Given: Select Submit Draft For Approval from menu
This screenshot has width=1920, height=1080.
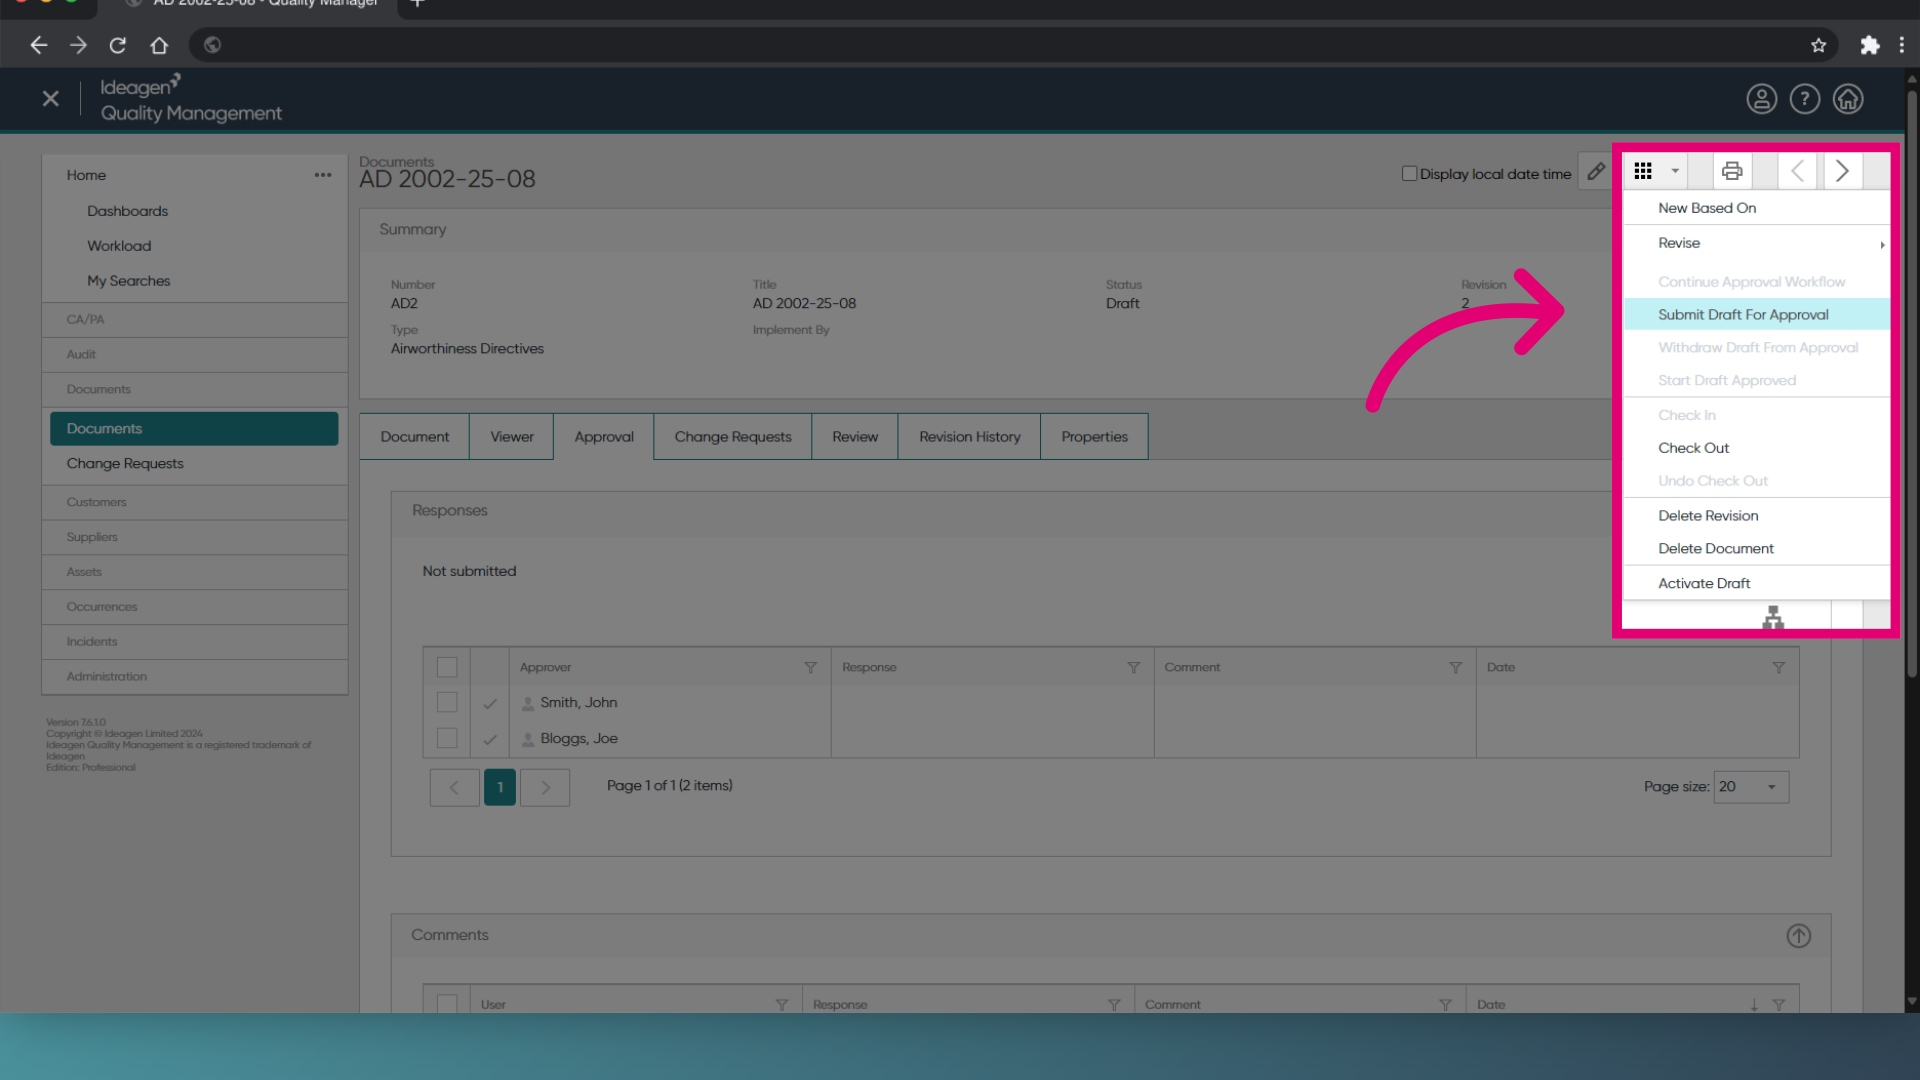Looking at the screenshot, I should coord(1743,314).
